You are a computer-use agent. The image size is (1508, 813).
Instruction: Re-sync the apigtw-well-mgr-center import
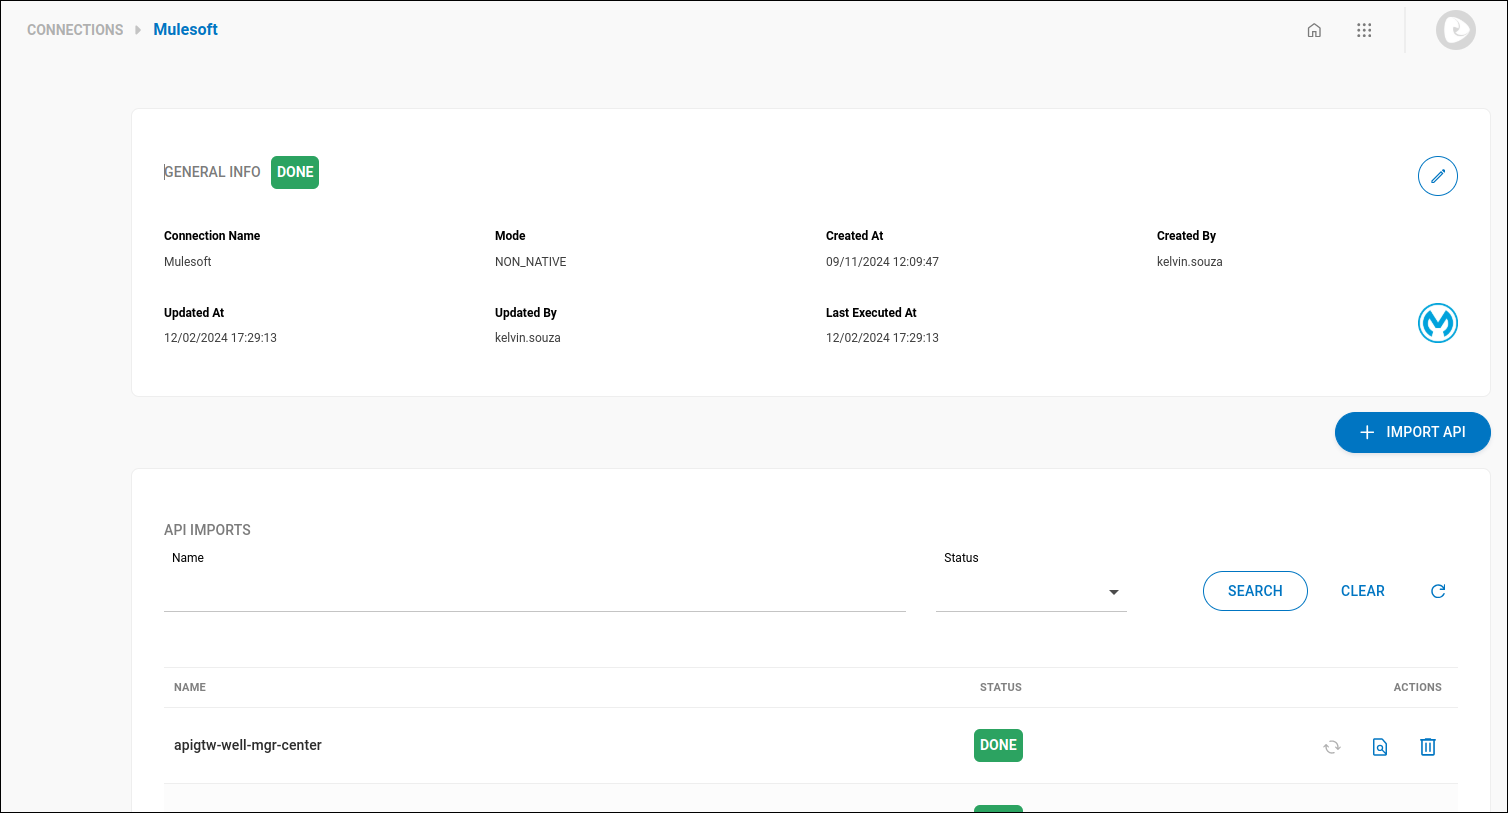[1331, 746]
